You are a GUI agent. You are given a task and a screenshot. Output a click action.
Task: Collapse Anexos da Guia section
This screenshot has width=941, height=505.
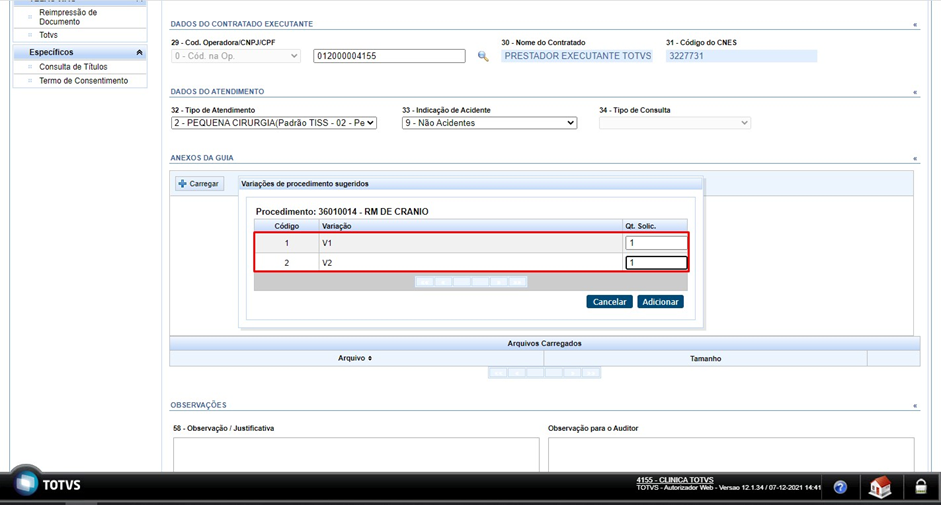pyautogui.click(x=915, y=159)
